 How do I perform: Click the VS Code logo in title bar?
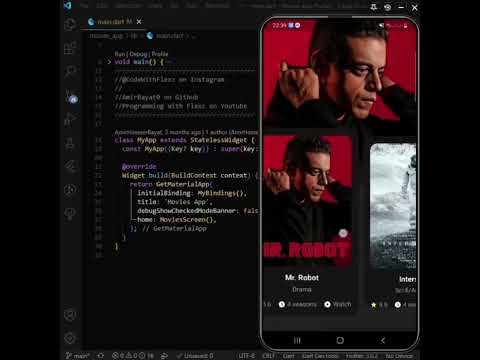pos(68,6)
